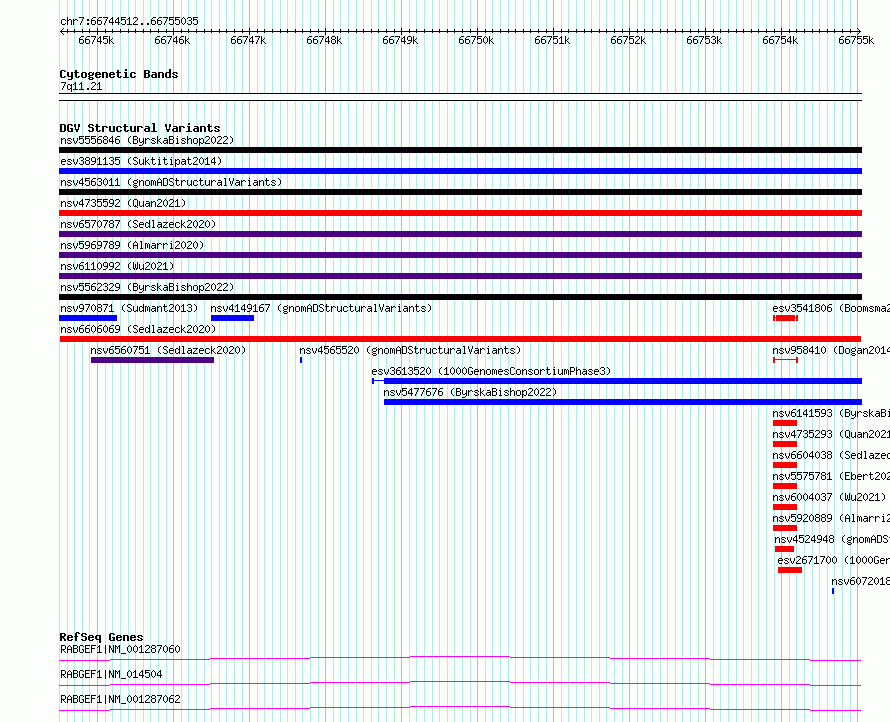
Task: Open the nsv6604038 variant label
Action: [831, 455]
